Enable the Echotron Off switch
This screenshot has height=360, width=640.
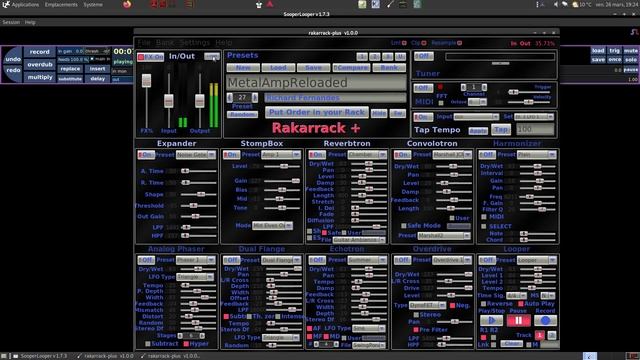[x=317, y=260]
